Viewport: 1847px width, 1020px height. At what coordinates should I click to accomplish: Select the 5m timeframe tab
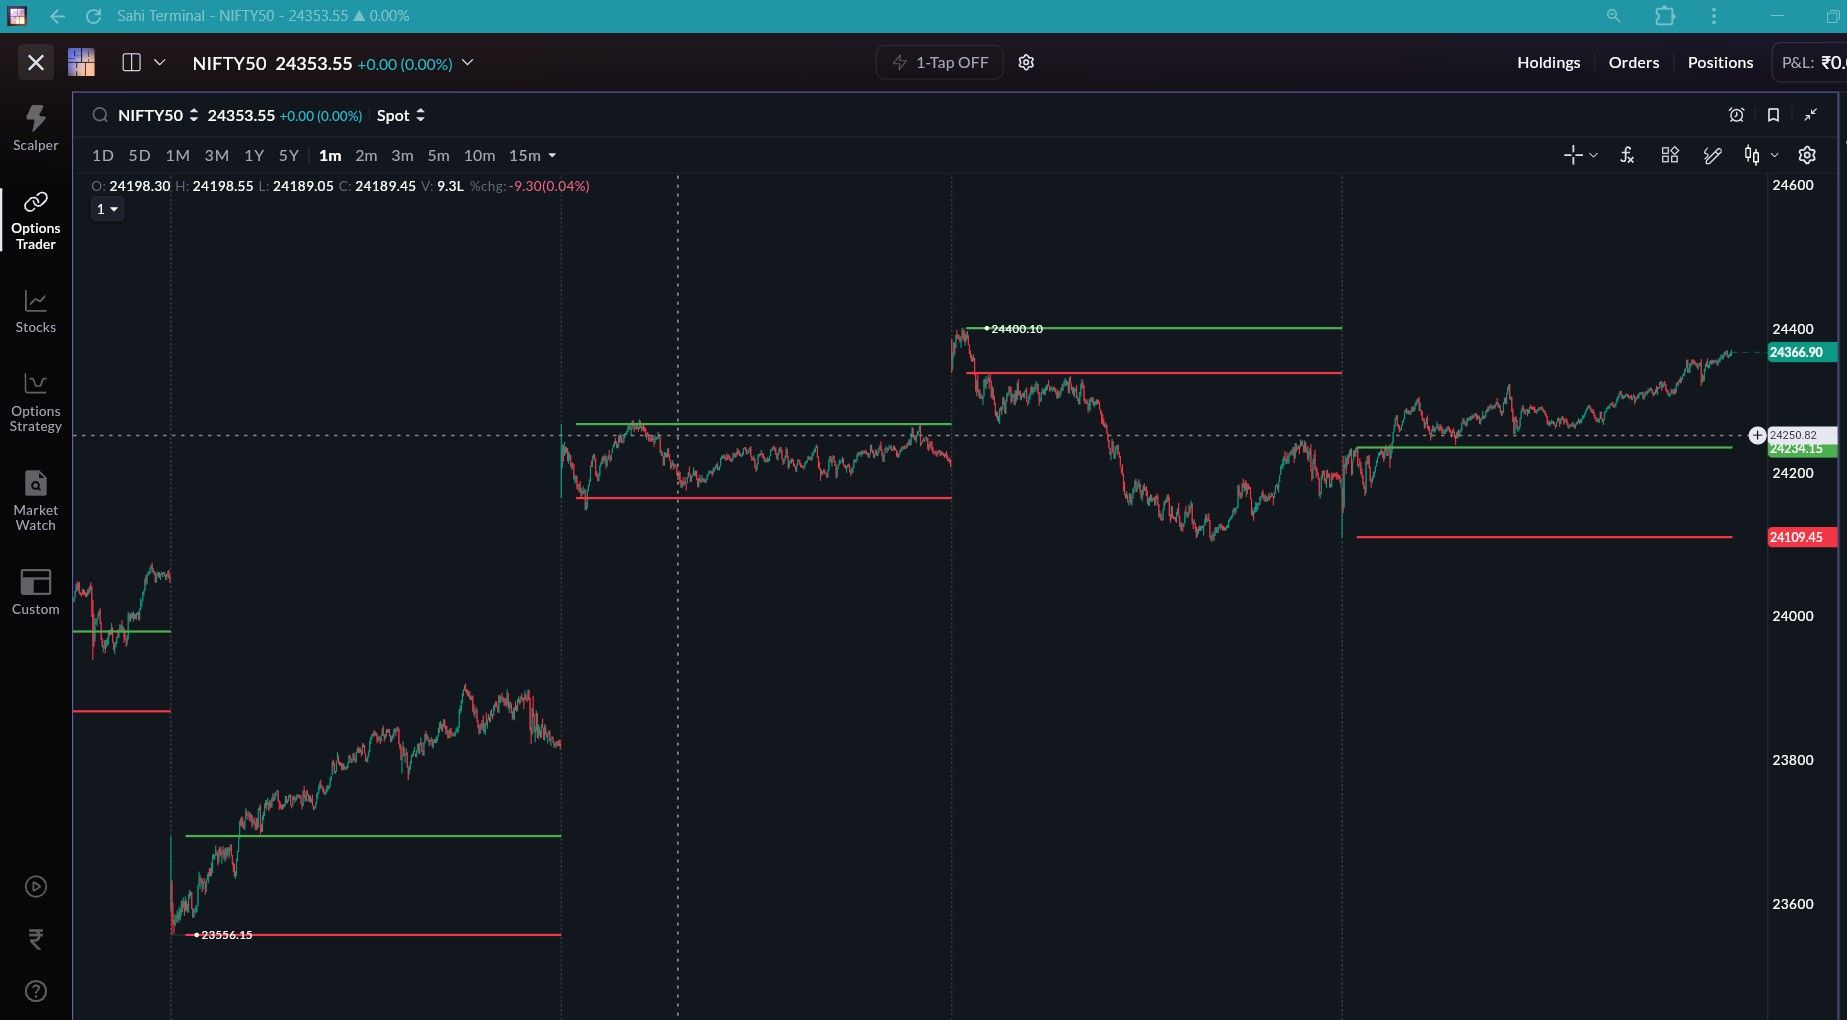tap(438, 155)
